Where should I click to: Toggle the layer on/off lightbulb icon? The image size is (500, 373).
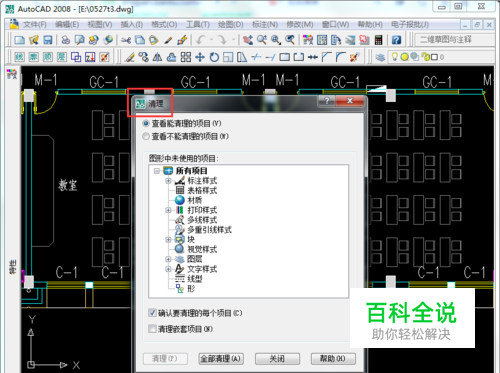(395, 57)
